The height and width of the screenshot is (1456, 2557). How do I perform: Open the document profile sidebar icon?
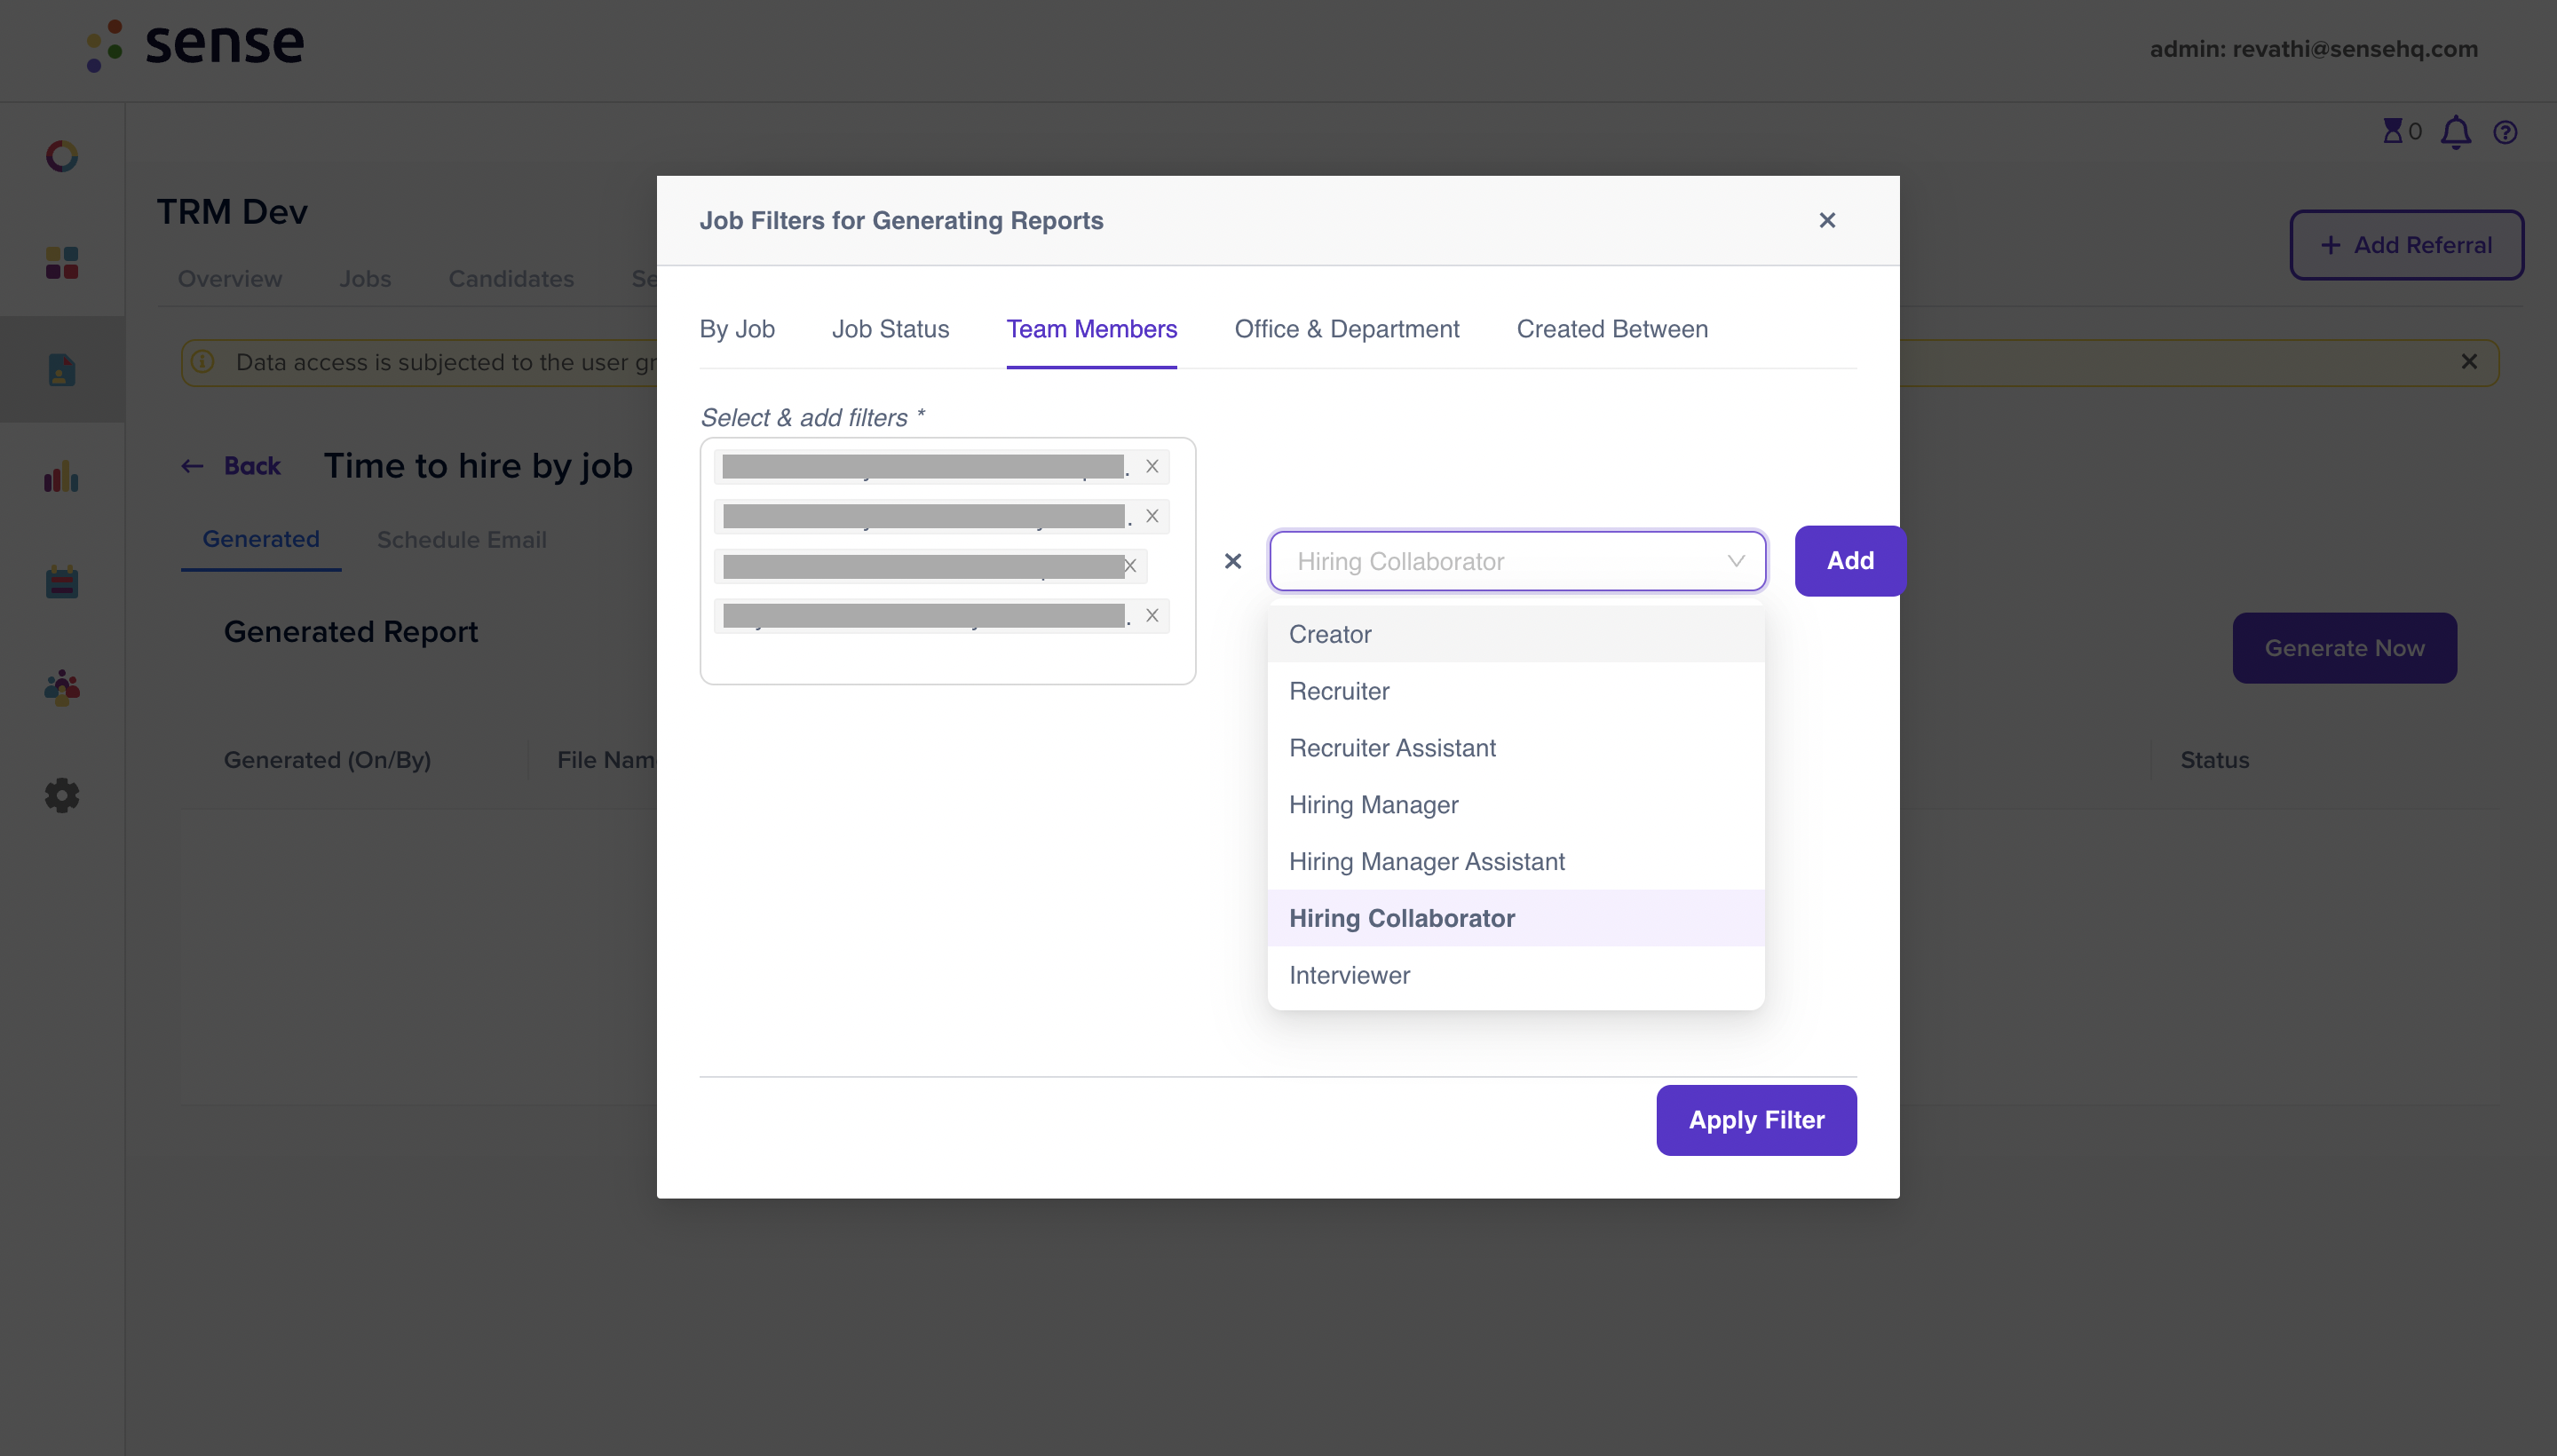click(x=62, y=370)
